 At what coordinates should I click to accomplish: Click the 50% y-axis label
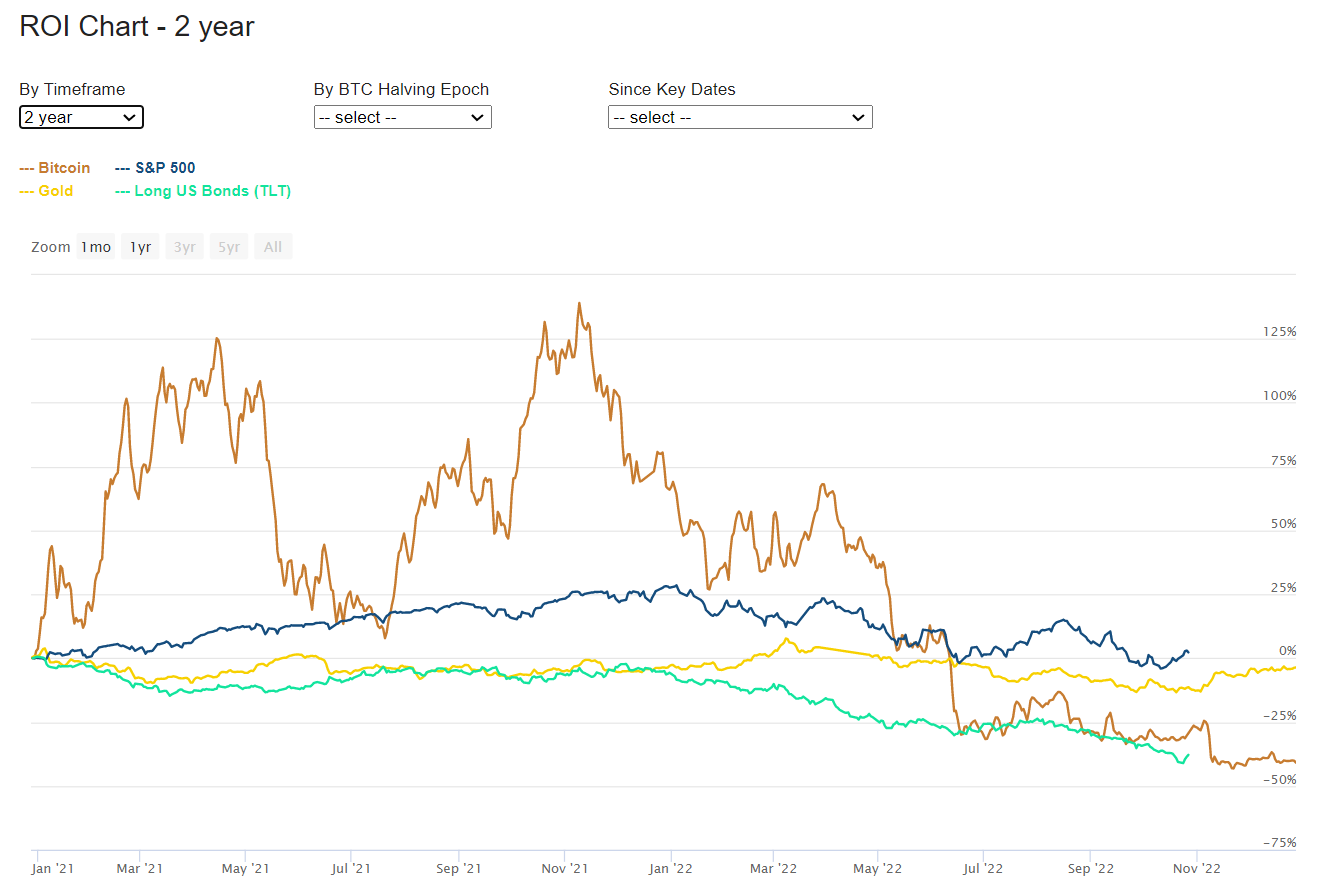pyautogui.click(x=1283, y=524)
